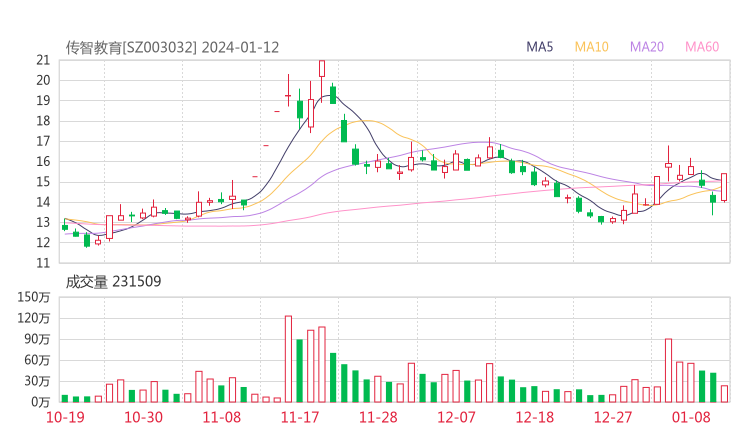Click the 11-28 date axis label

click(x=378, y=417)
